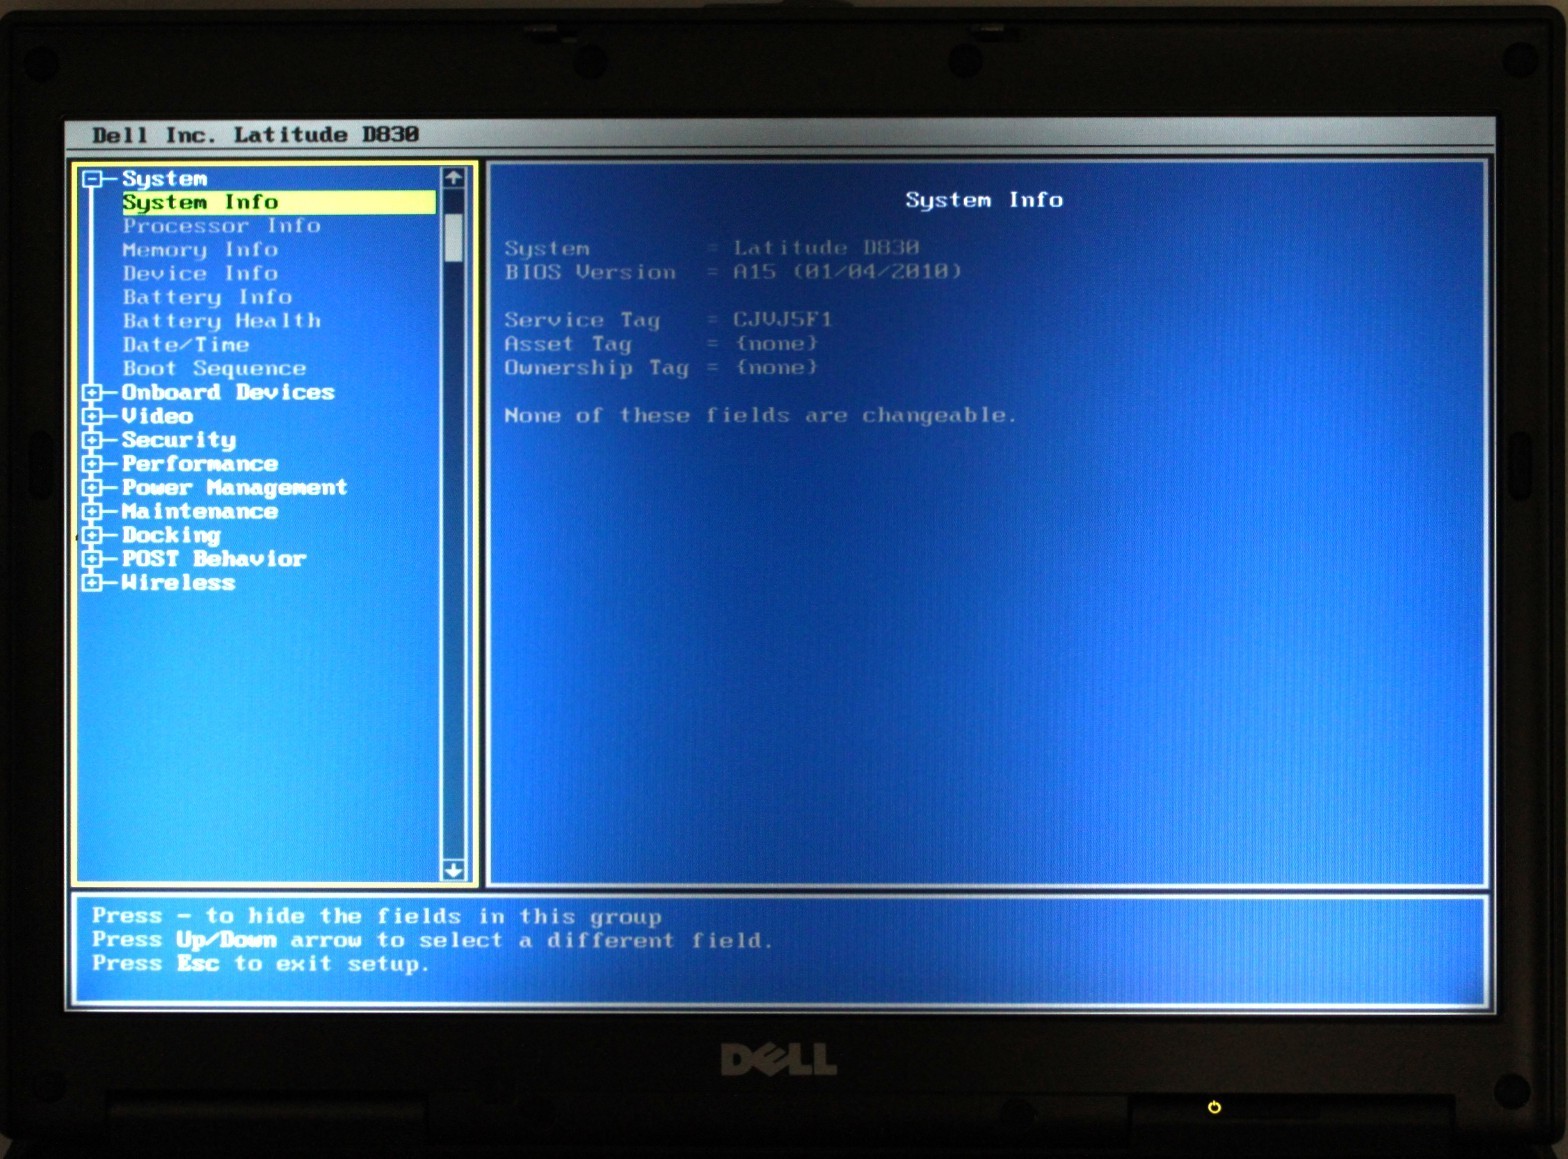
Task: Select the Security label
Action: 179,440
